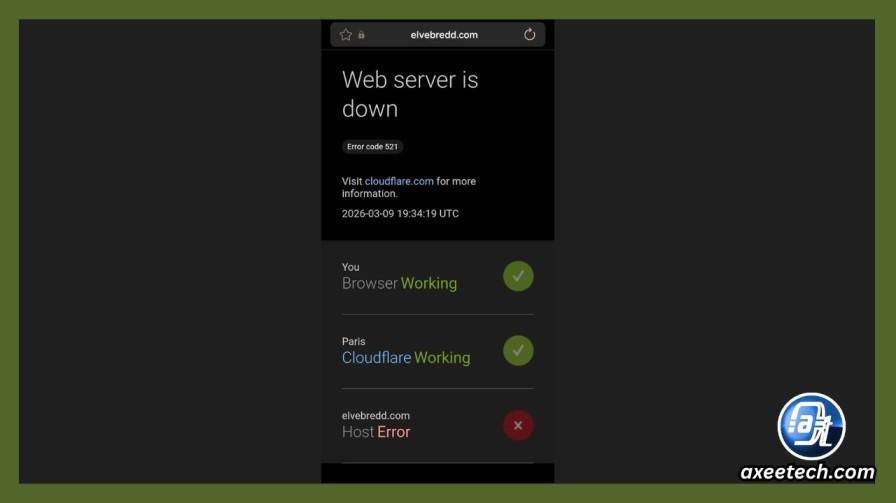The height and width of the screenshot is (503, 896).
Task: Open the blue Cloudflare link in Paris row
Action: [x=377, y=358]
